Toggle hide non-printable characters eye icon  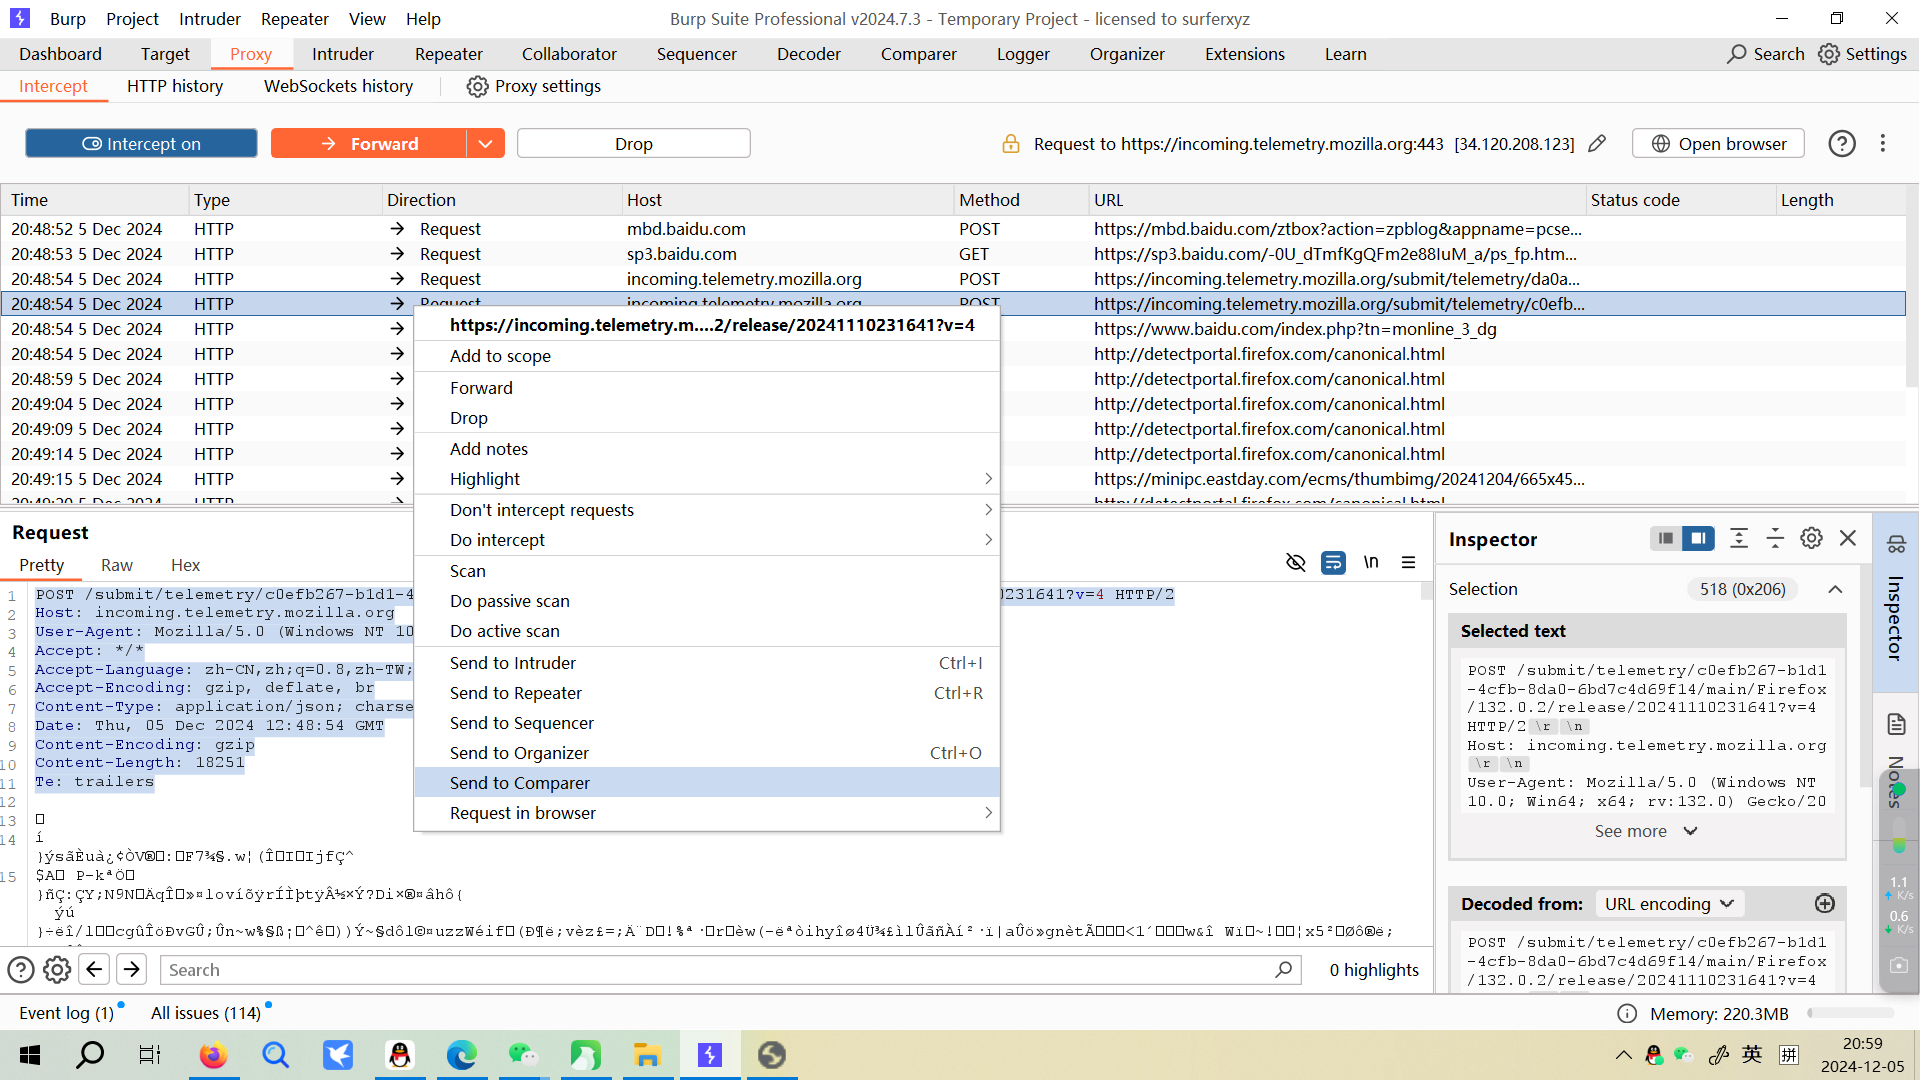coord(1295,562)
